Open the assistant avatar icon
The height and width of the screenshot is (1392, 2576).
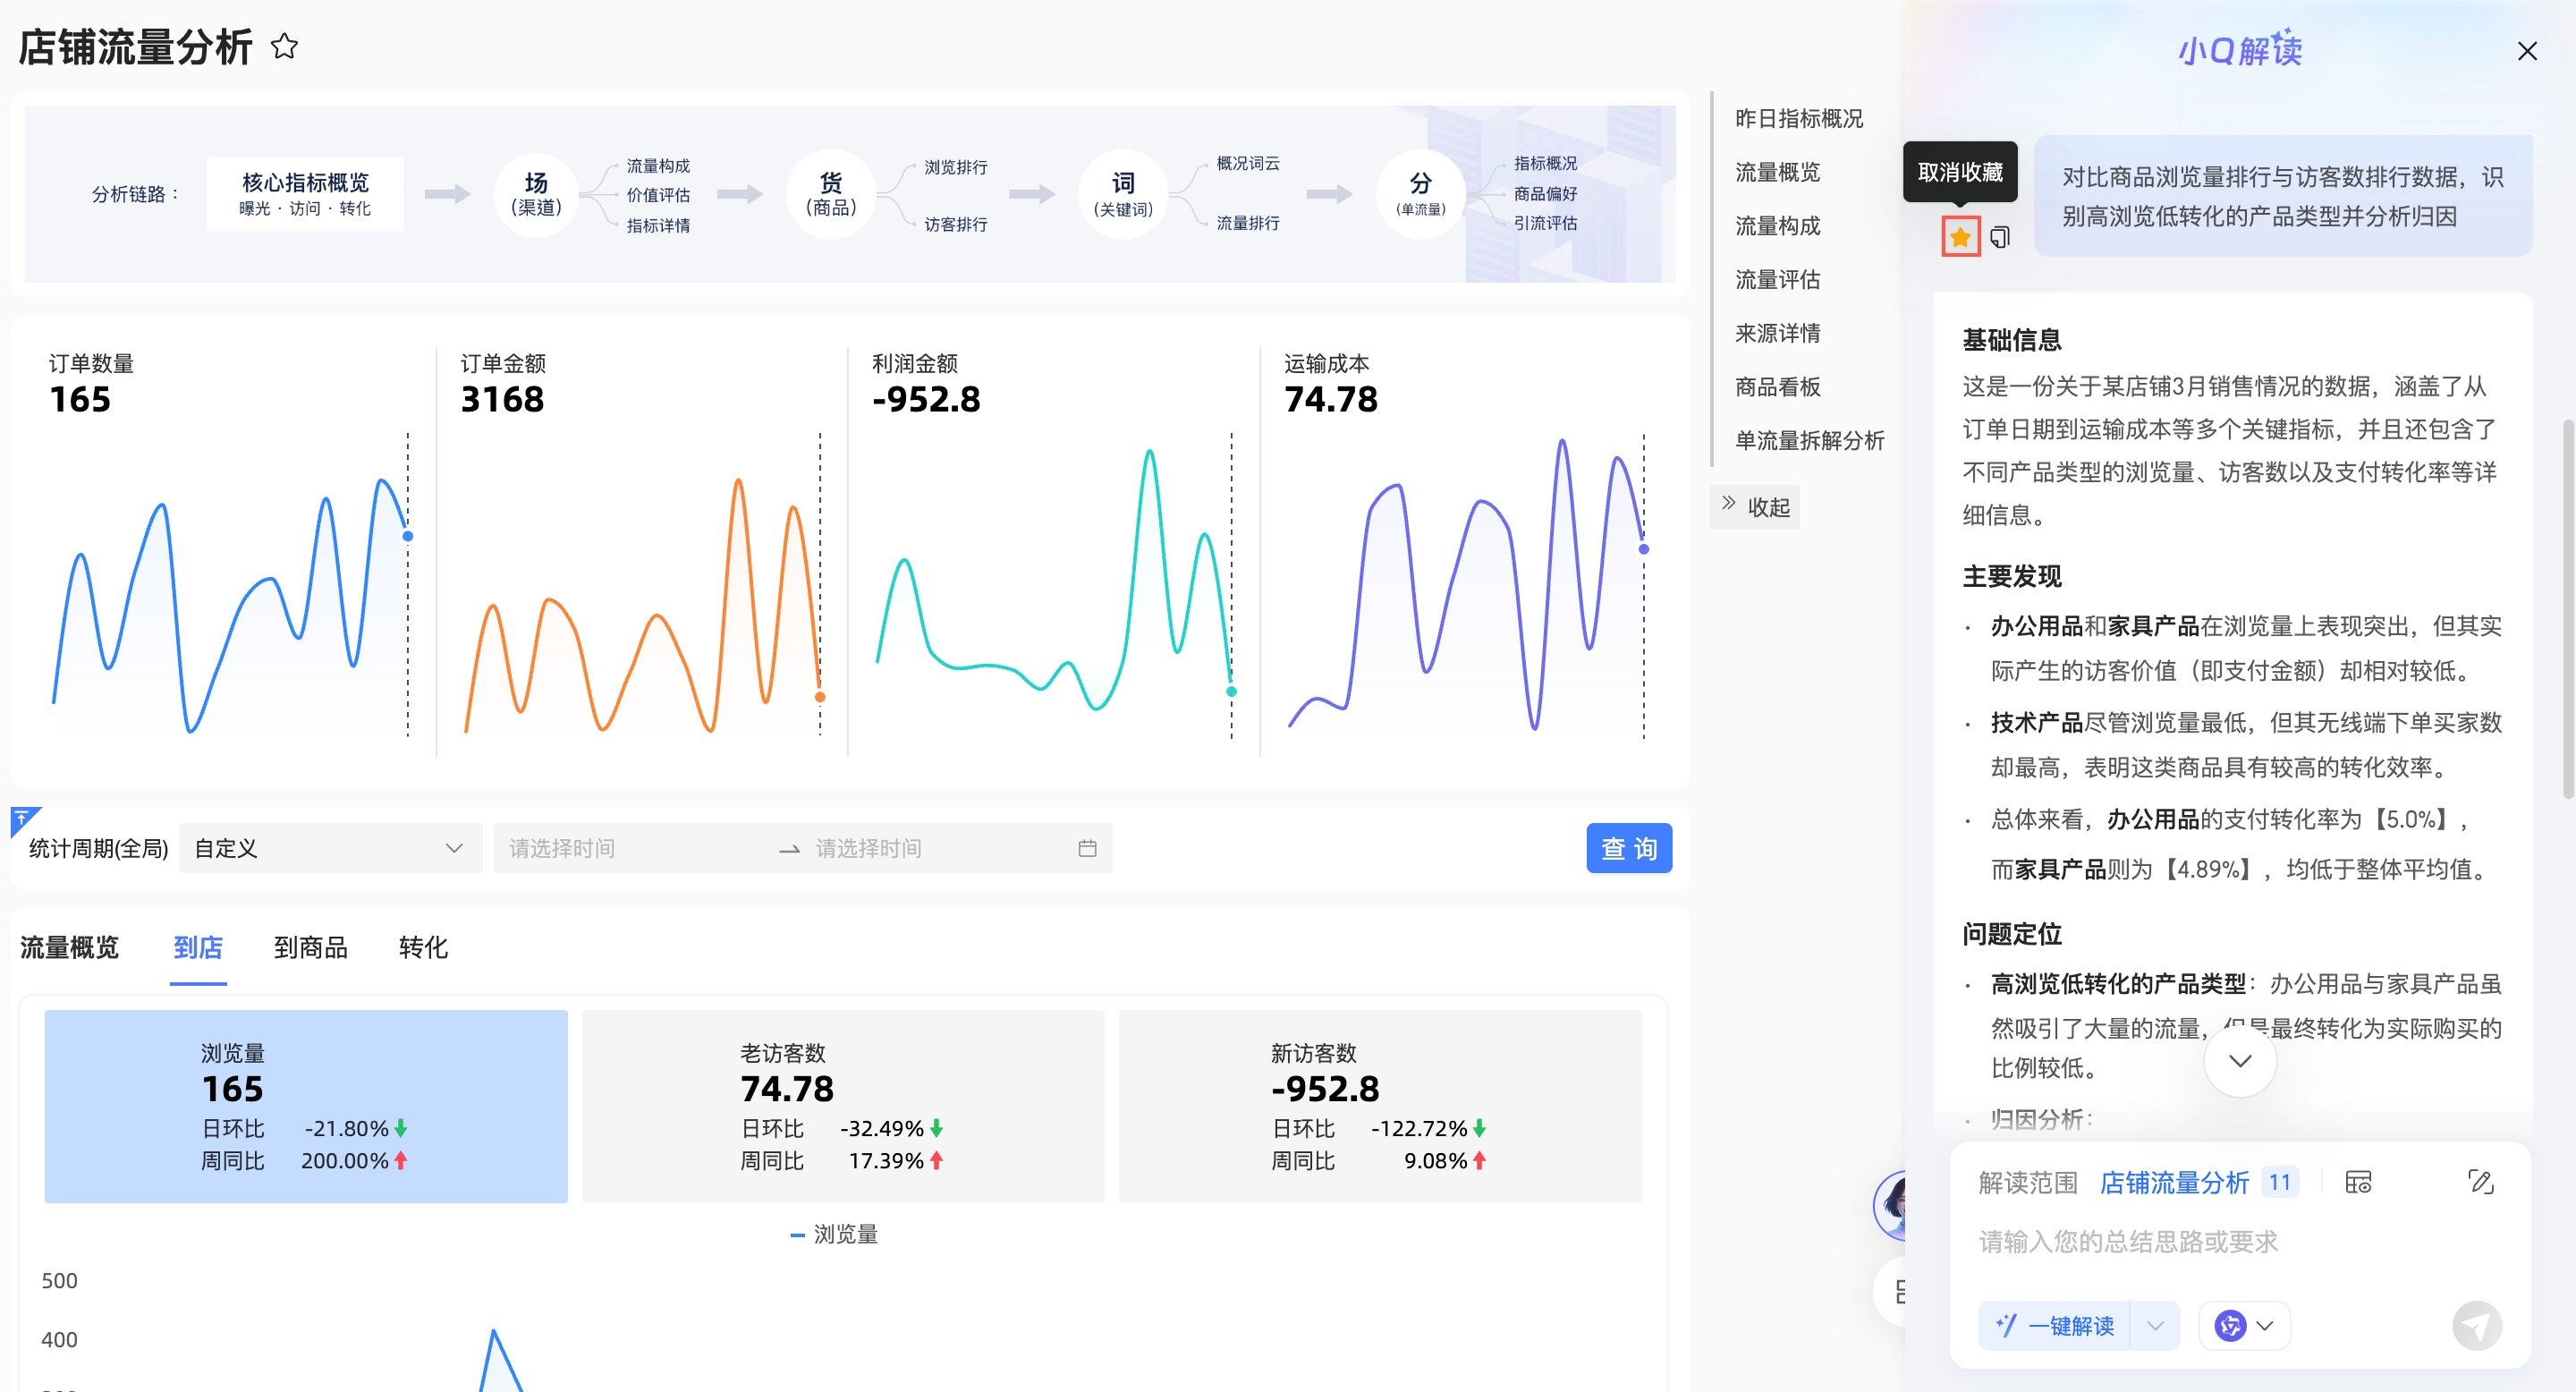click(x=1892, y=1204)
